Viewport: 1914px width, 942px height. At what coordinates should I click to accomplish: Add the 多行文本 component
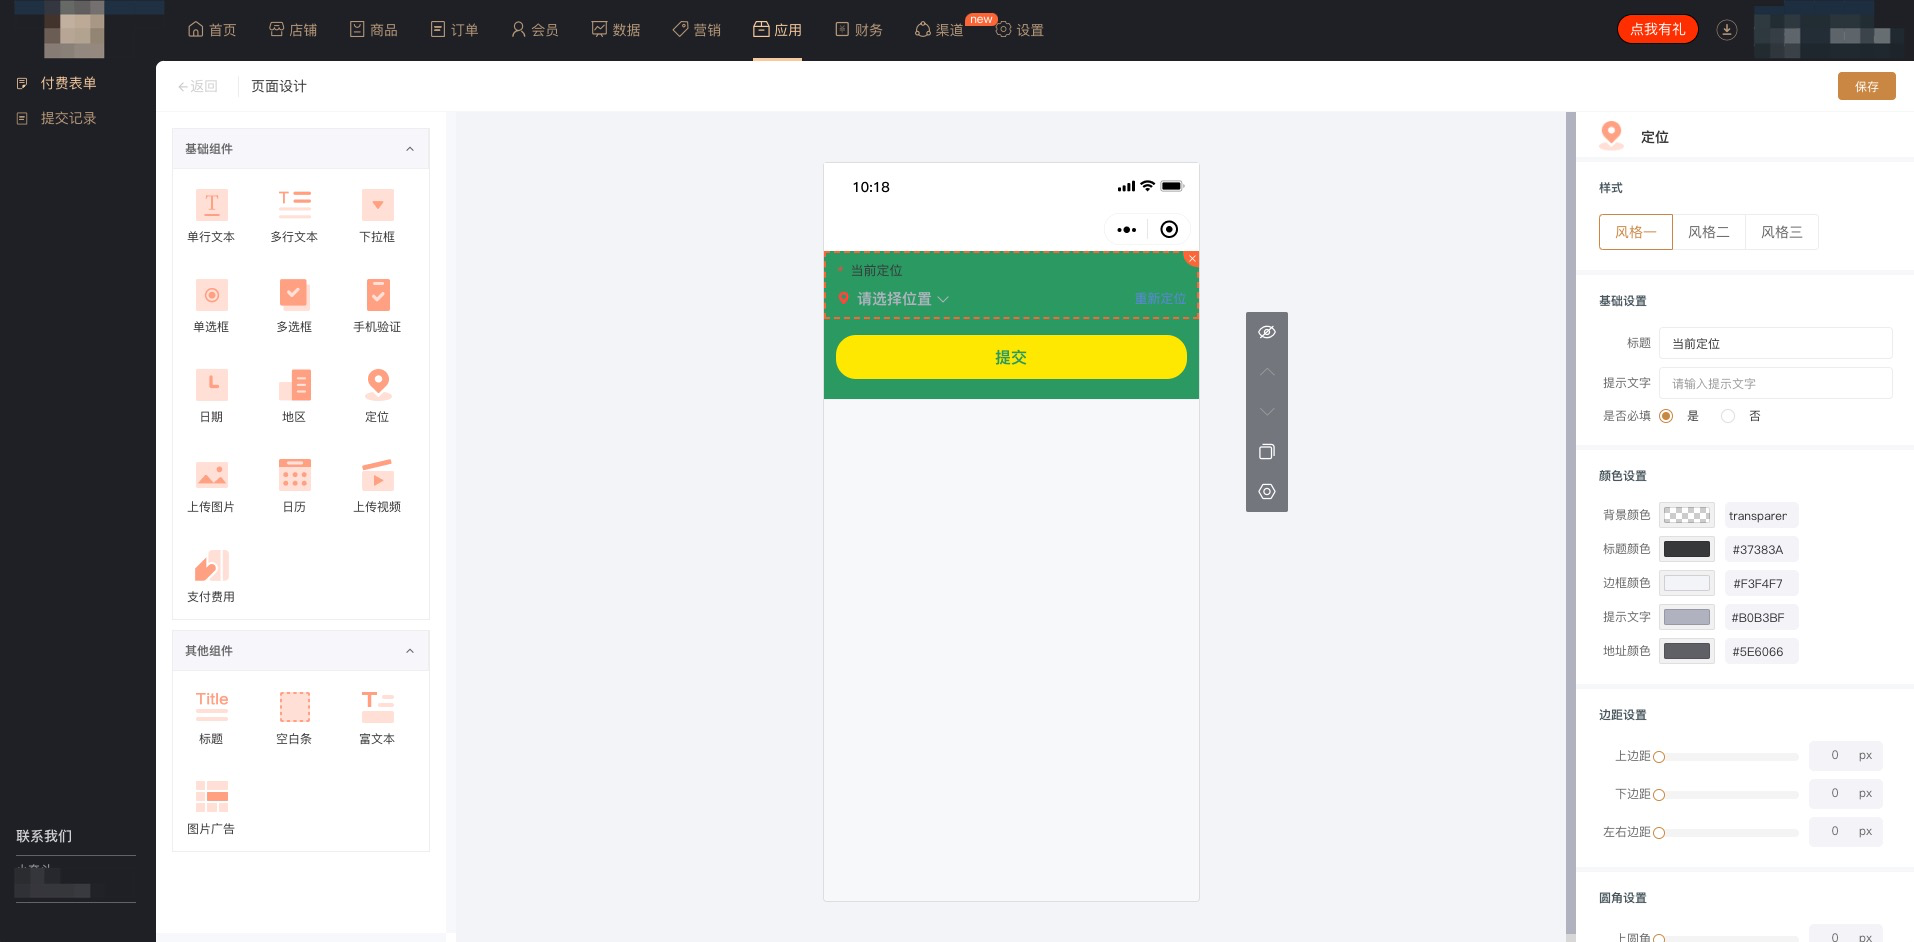tap(294, 215)
